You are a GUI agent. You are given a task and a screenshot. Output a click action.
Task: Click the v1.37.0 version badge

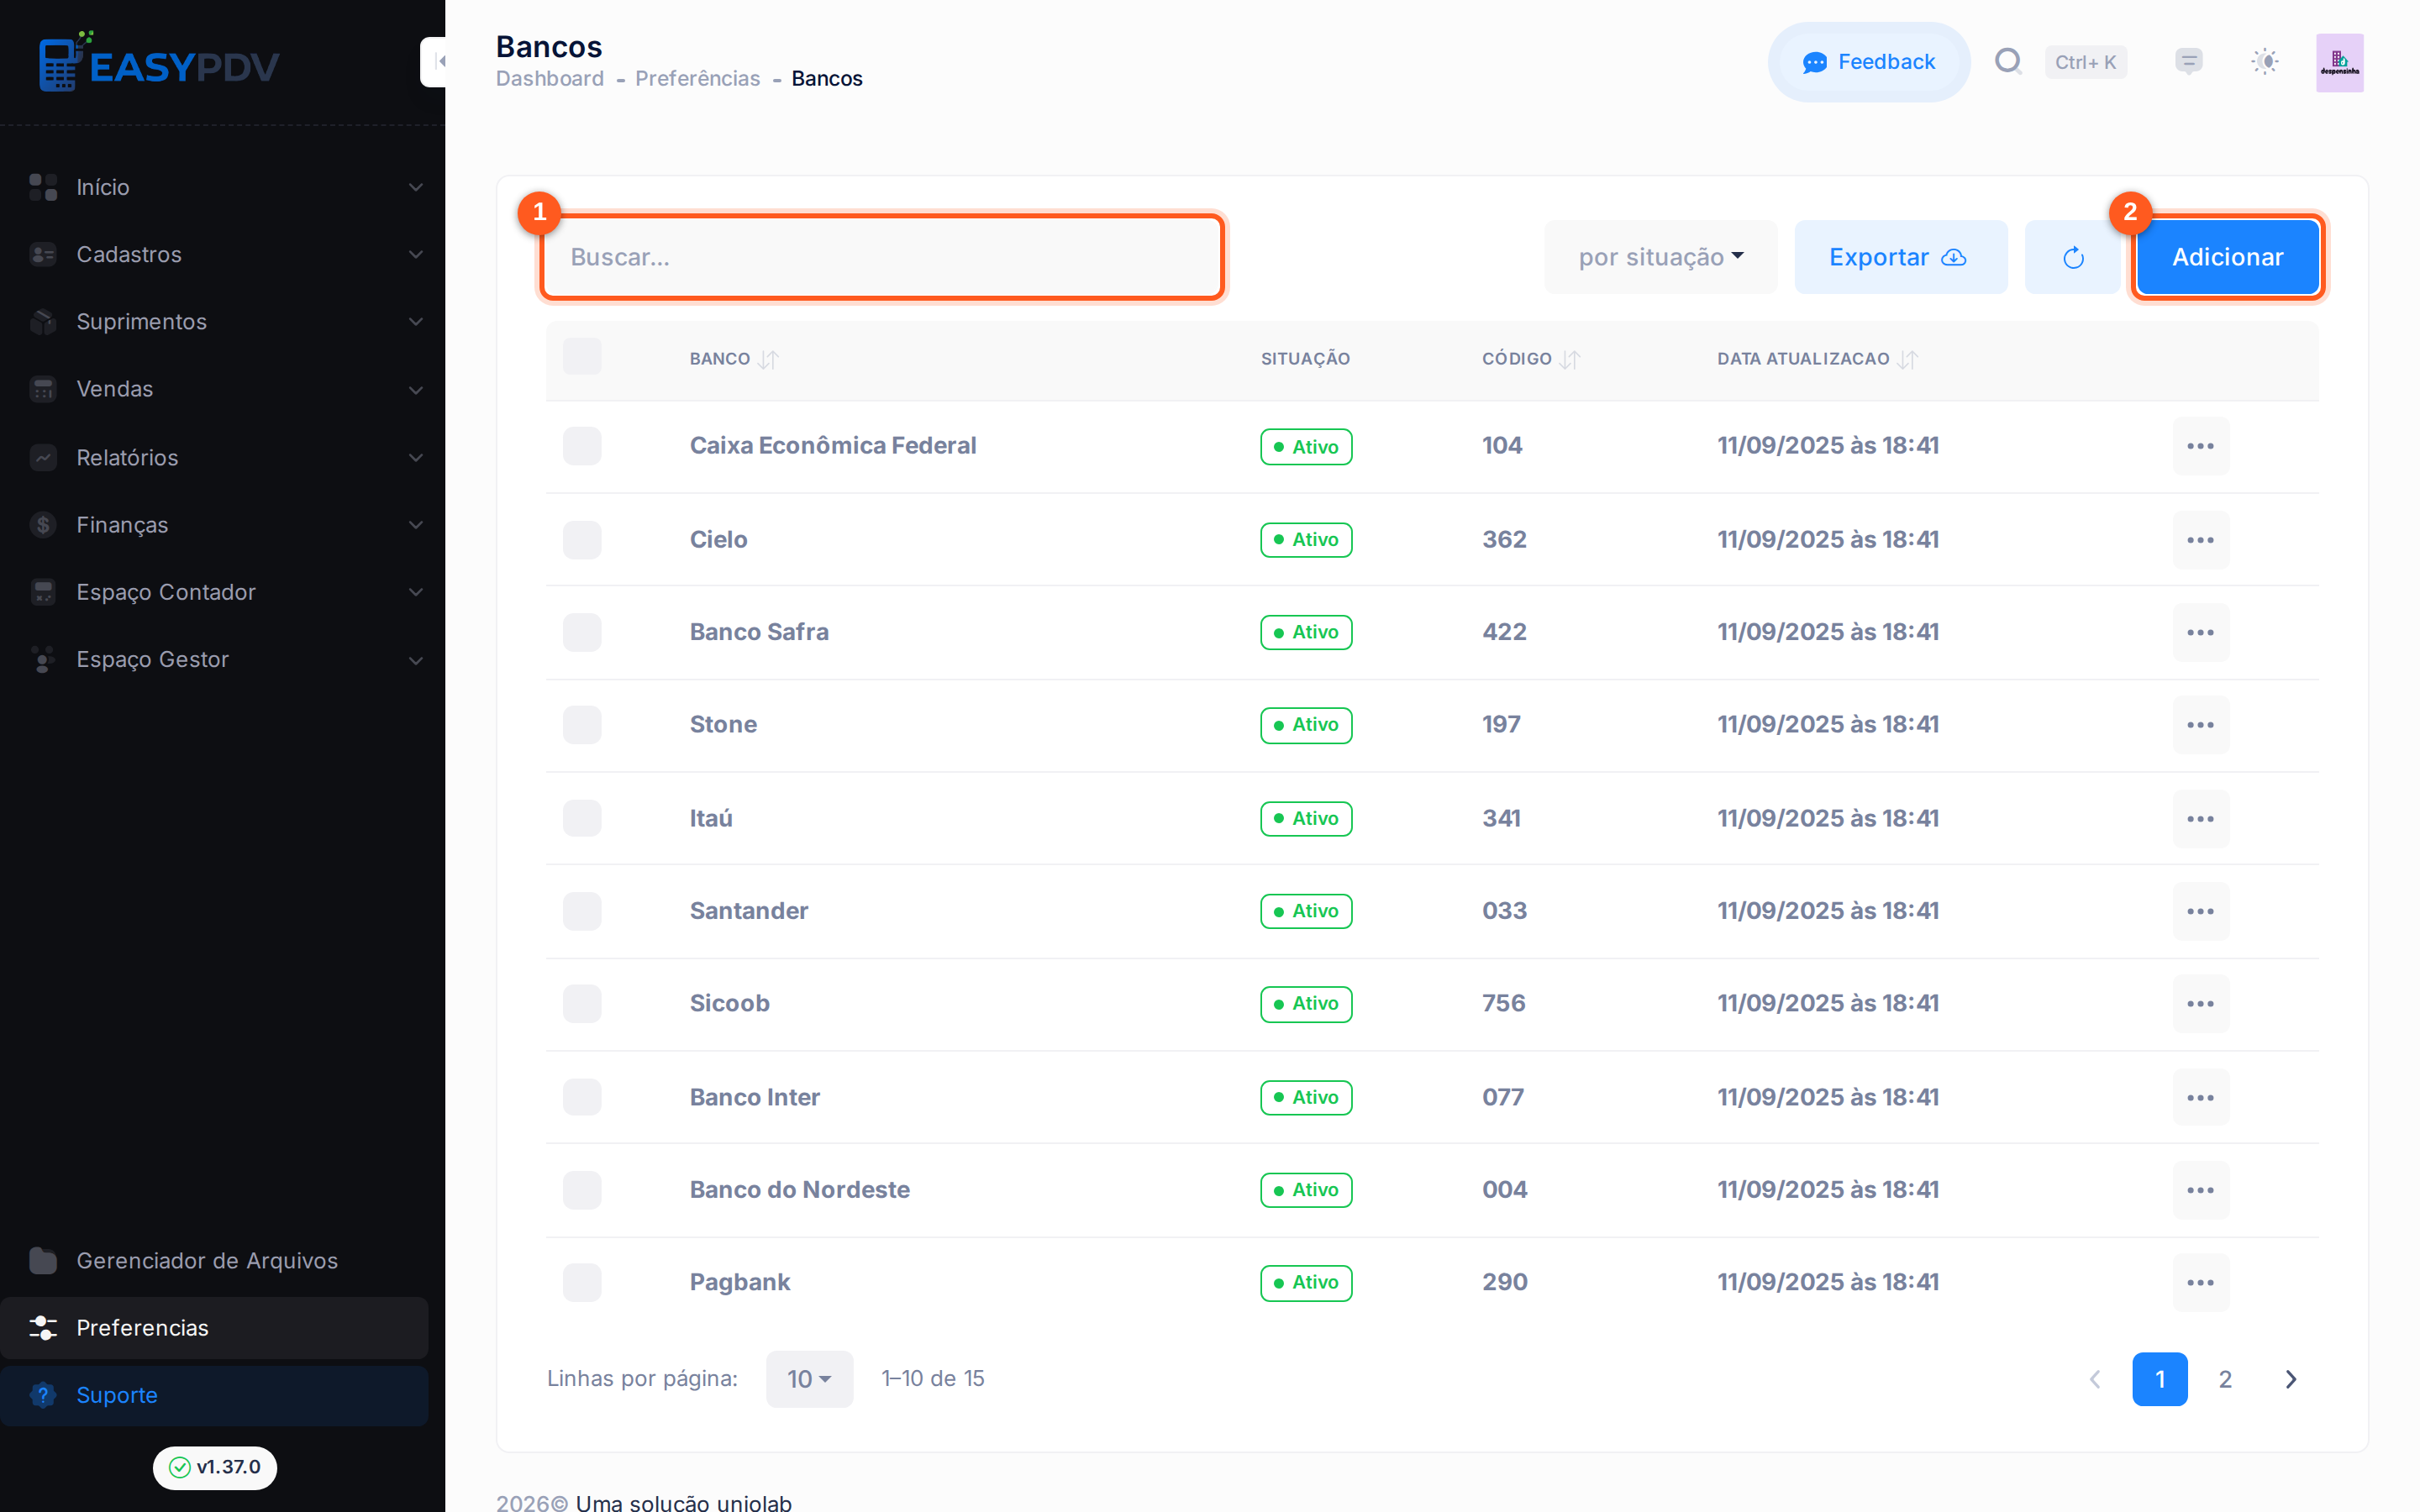[x=214, y=1467]
